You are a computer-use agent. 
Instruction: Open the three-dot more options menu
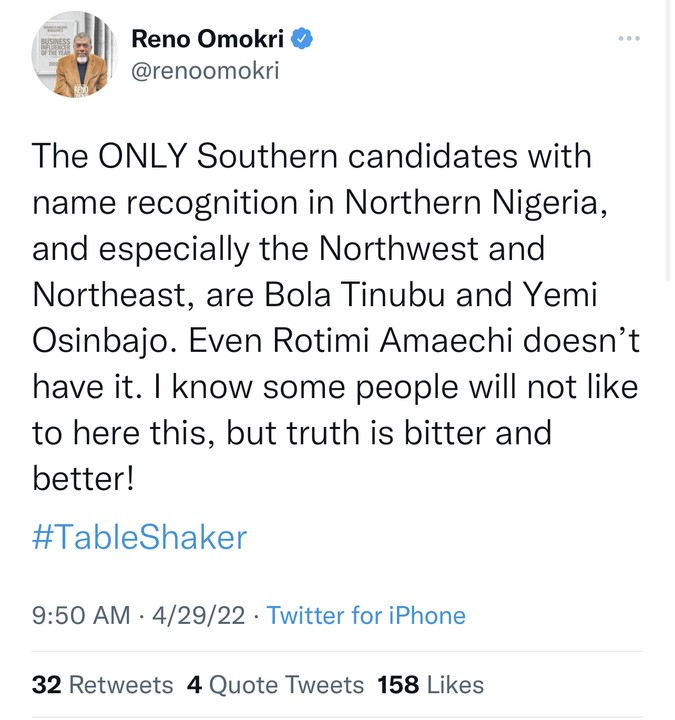click(x=628, y=39)
